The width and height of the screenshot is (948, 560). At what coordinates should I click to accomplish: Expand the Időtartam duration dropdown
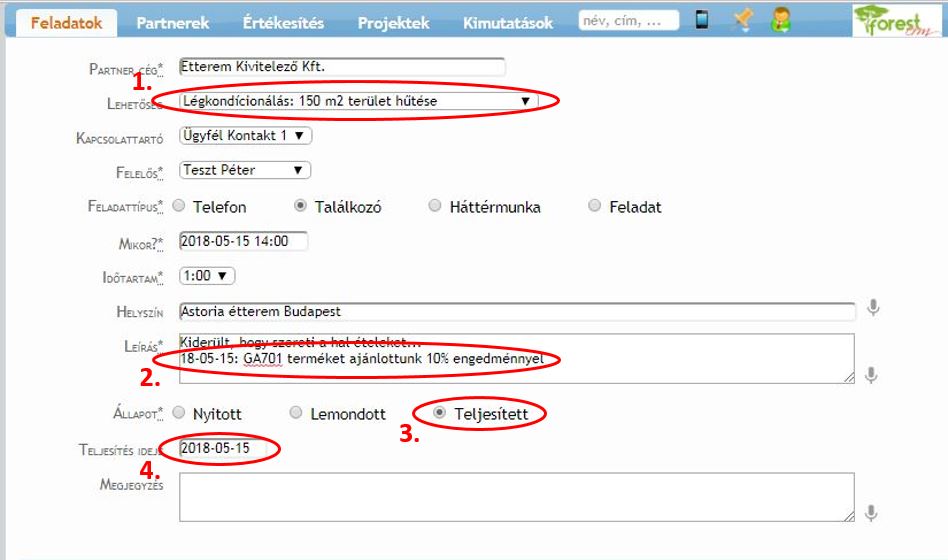[207, 275]
